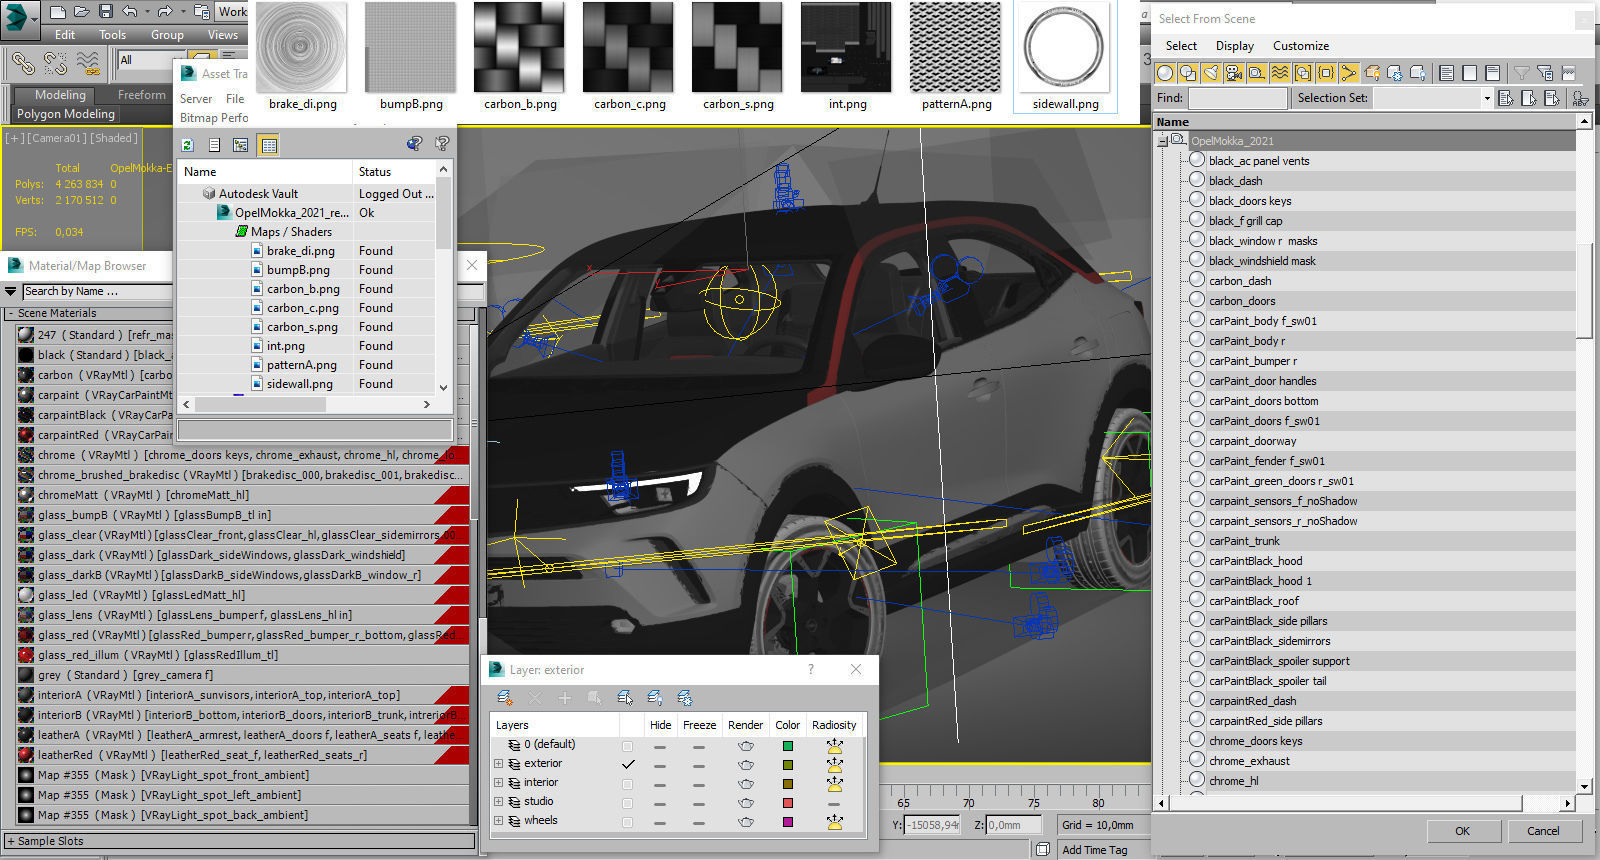Click Select Highlighted Objects and Layers icon

click(625, 698)
